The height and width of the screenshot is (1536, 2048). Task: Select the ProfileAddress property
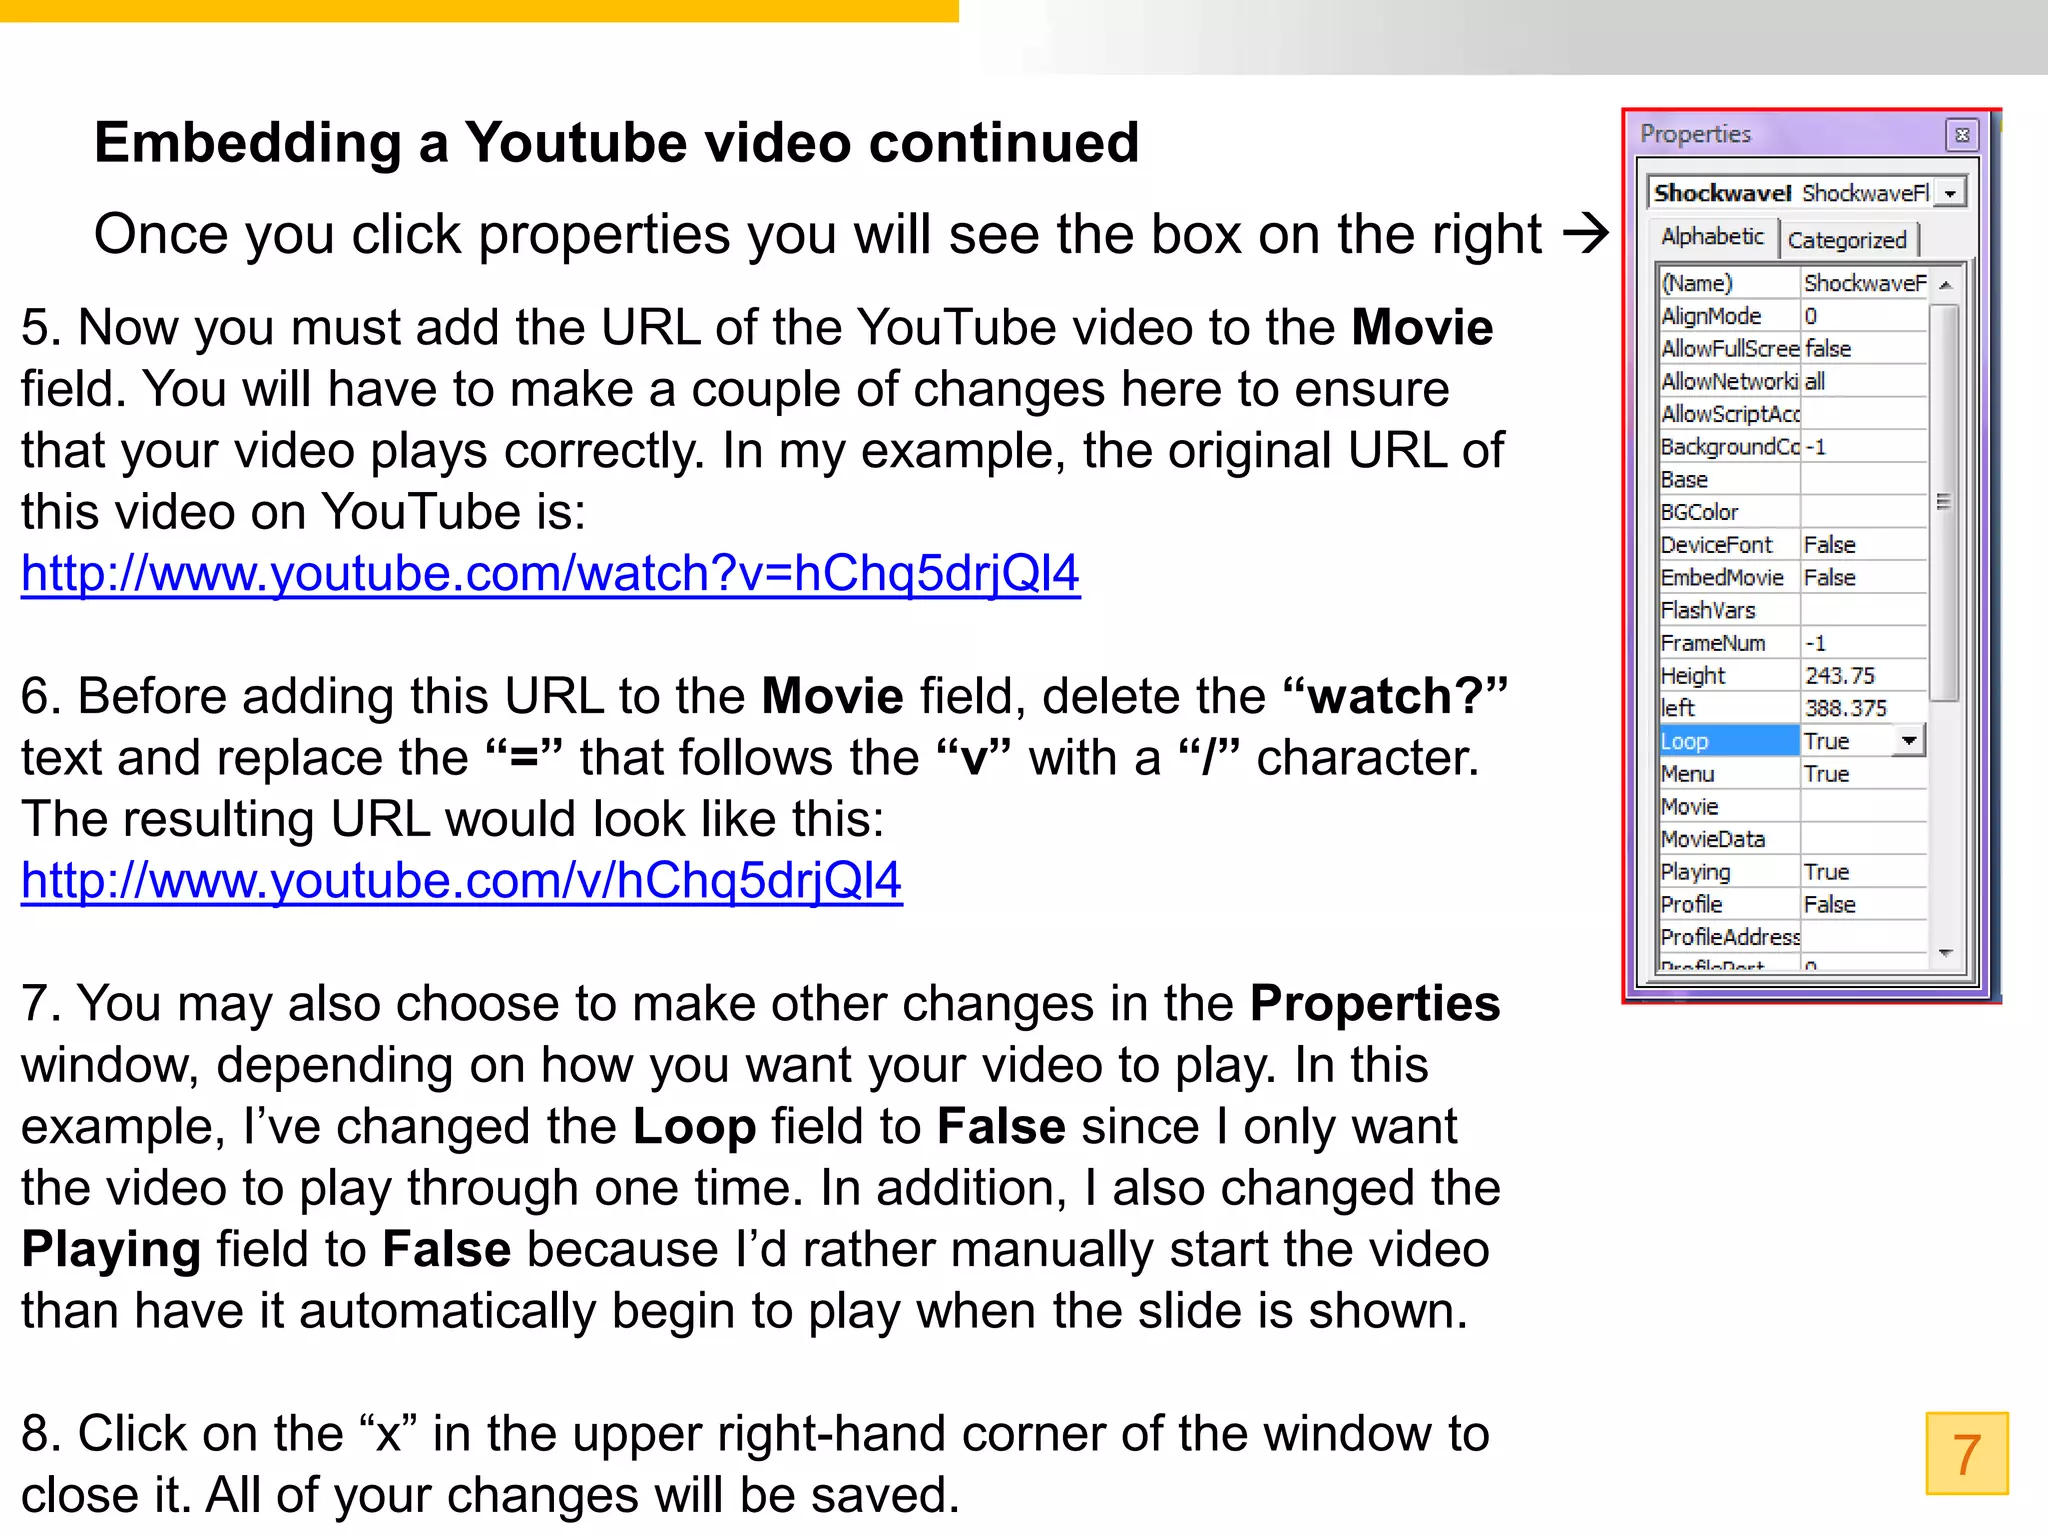pyautogui.click(x=1729, y=937)
